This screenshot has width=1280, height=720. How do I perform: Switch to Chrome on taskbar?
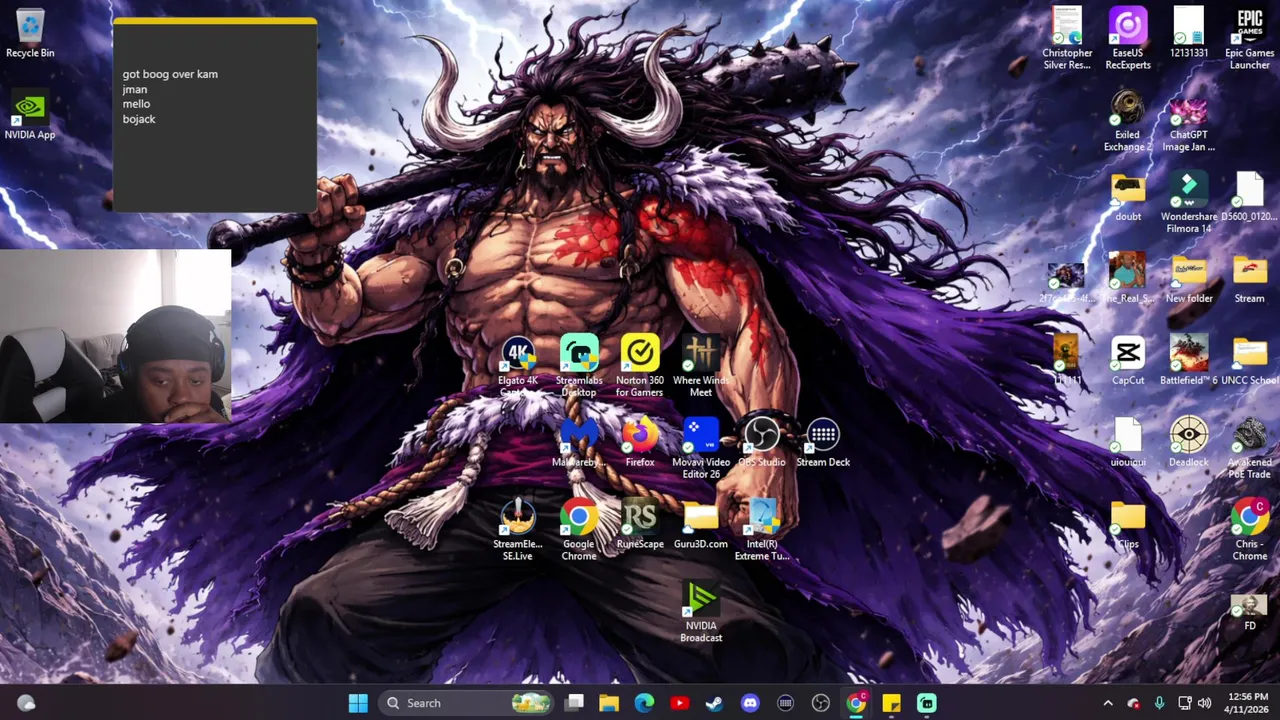click(x=856, y=703)
